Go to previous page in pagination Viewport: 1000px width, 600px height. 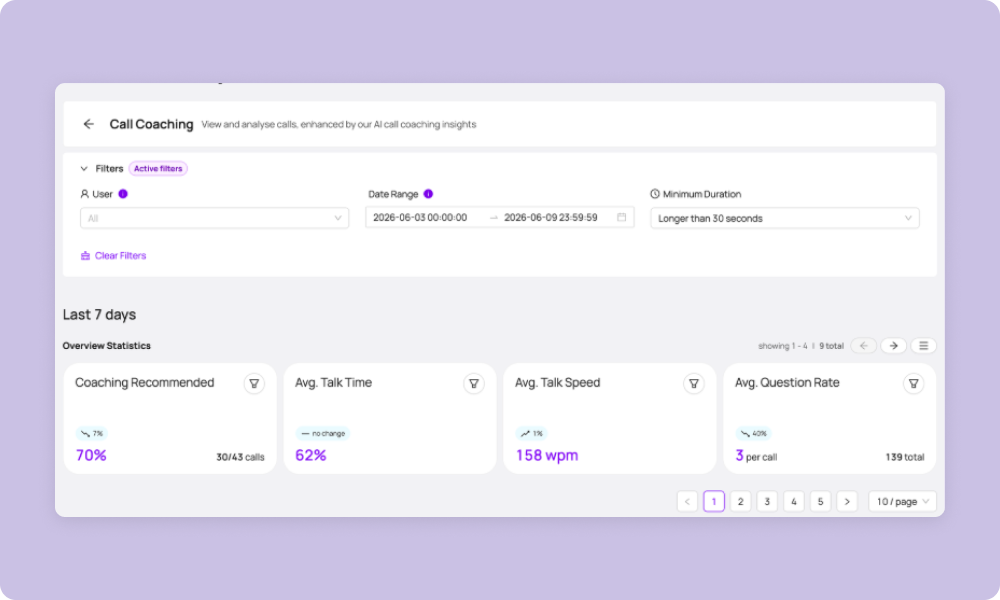(687, 502)
